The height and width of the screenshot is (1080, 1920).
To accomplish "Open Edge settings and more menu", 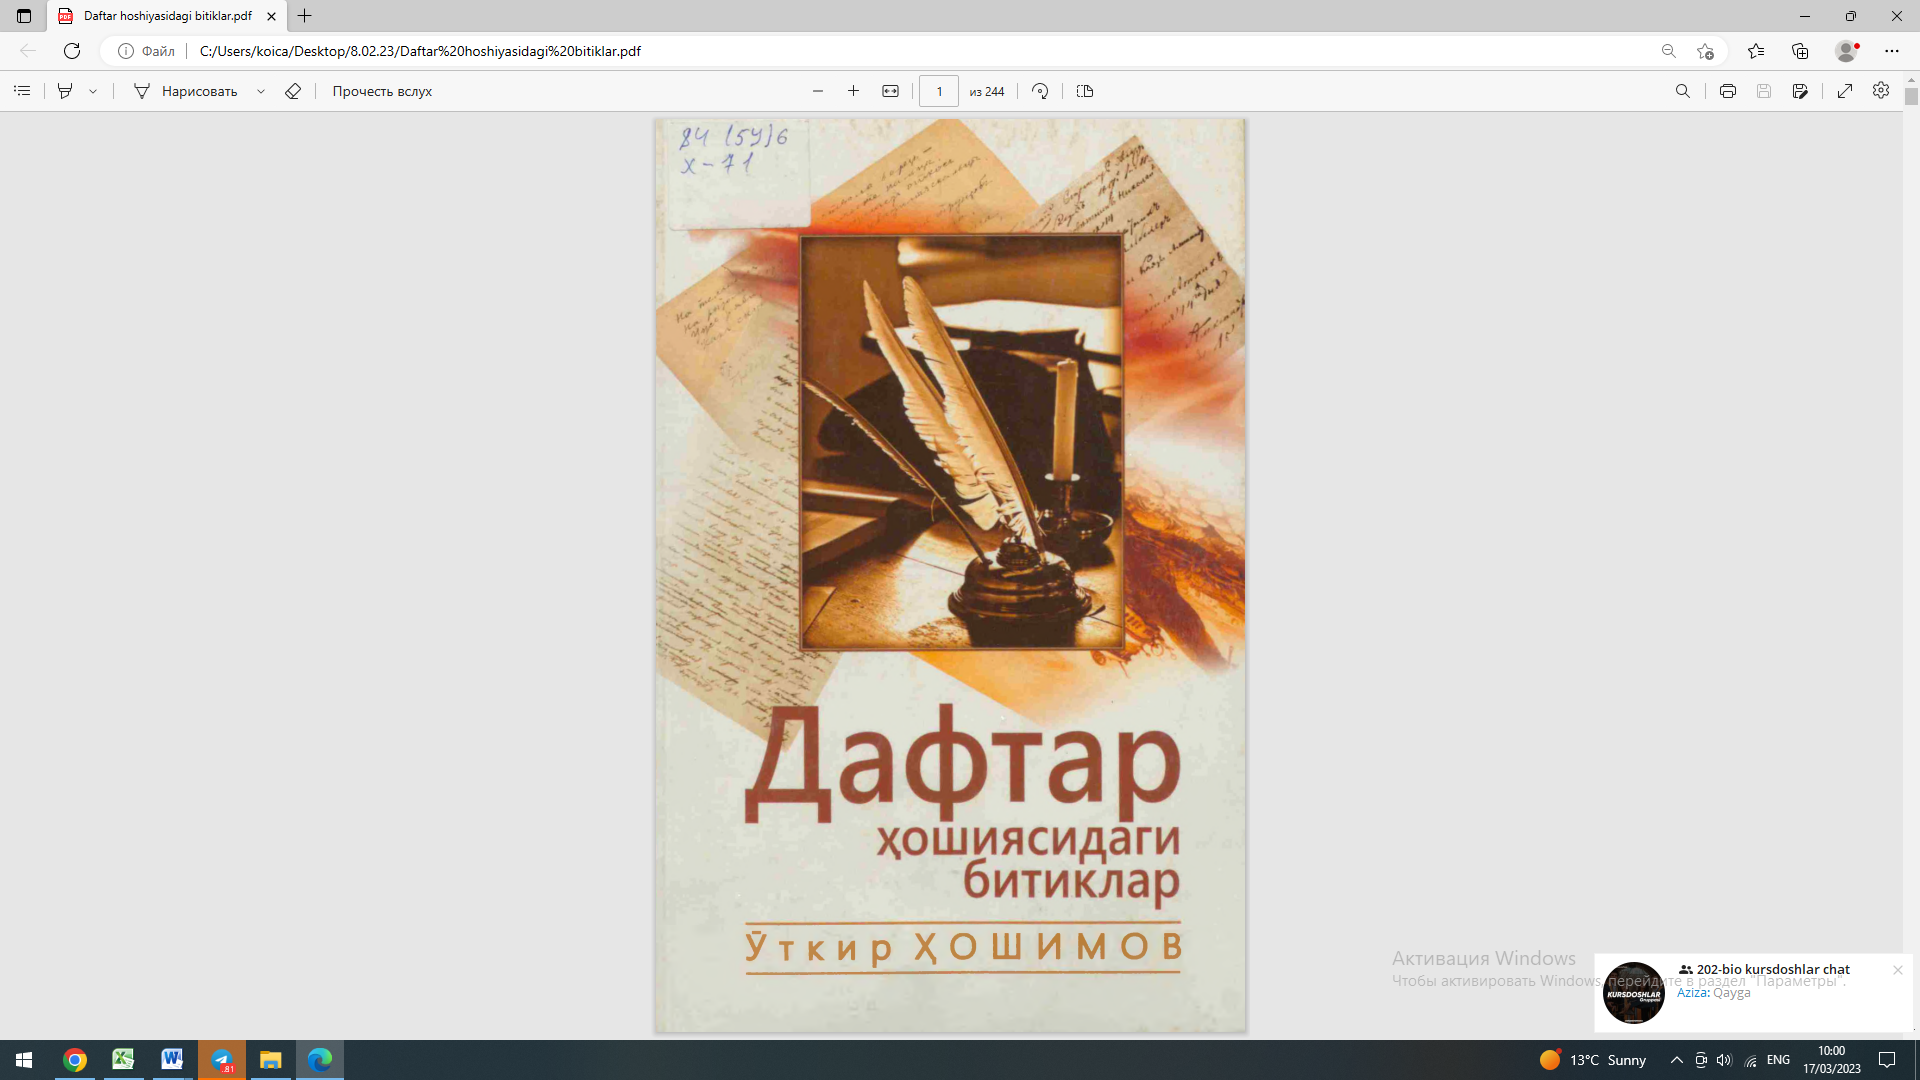I will pyautogui.click(x=1892, y=51).
